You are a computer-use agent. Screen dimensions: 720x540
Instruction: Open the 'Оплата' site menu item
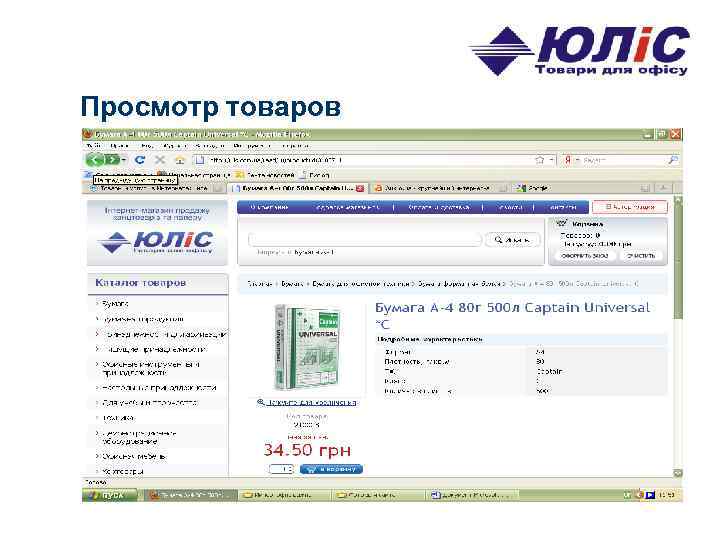[x=439, y=207]
